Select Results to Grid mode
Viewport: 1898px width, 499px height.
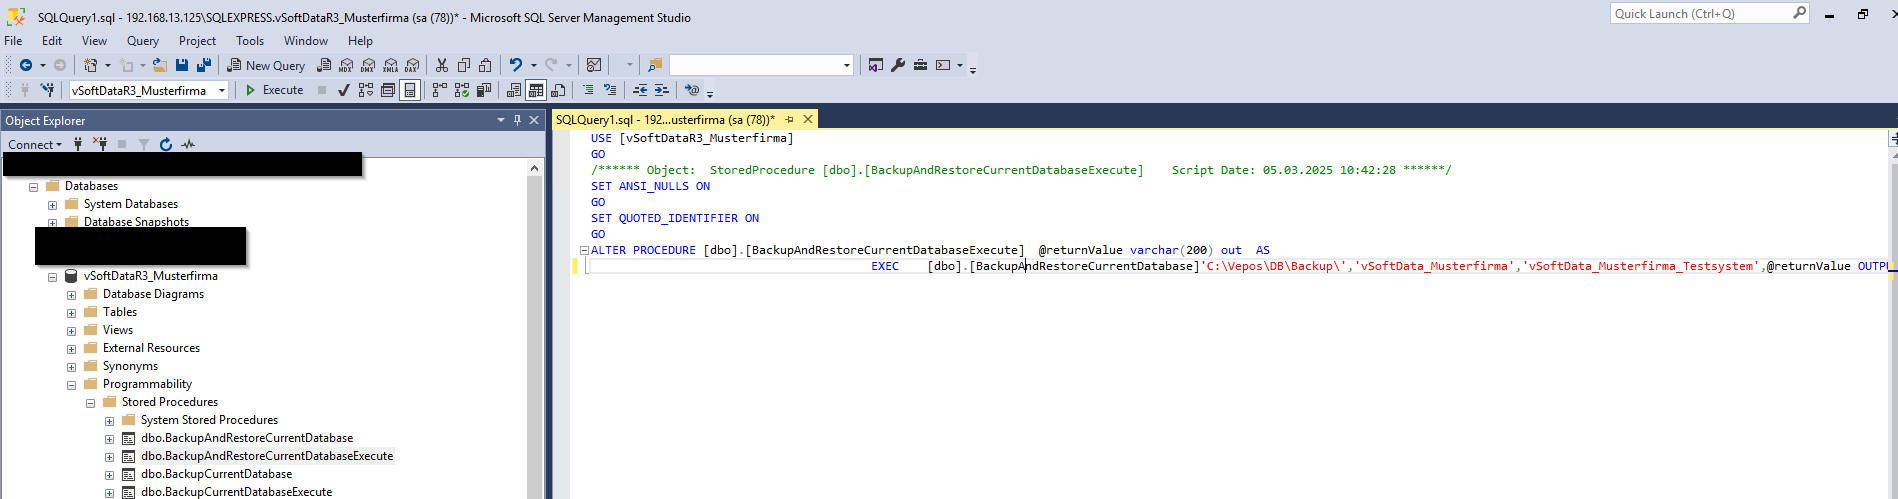[536, 90]
